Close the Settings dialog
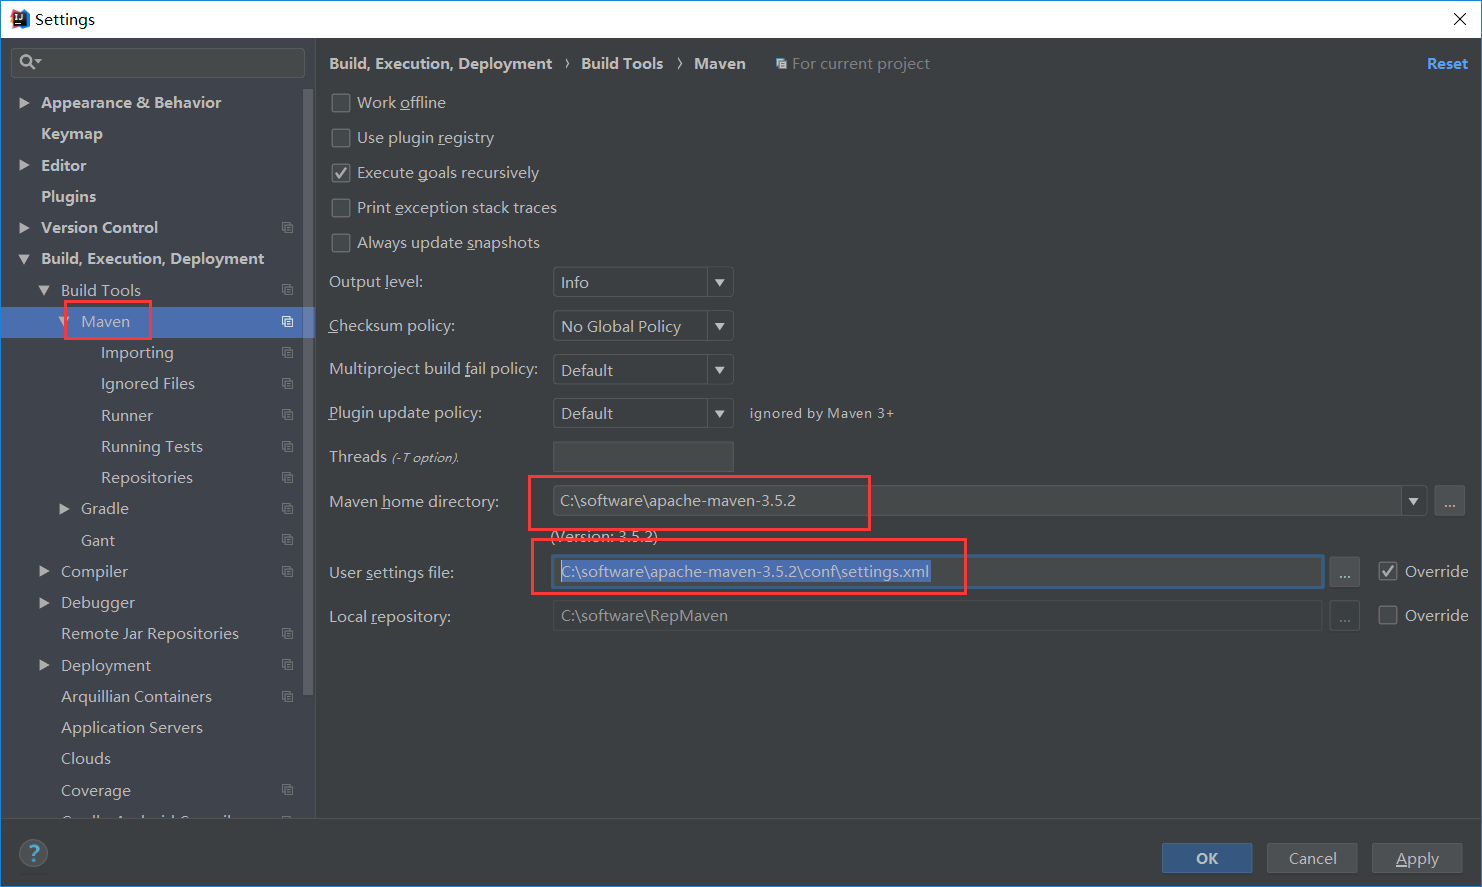 coord(1459,19)
